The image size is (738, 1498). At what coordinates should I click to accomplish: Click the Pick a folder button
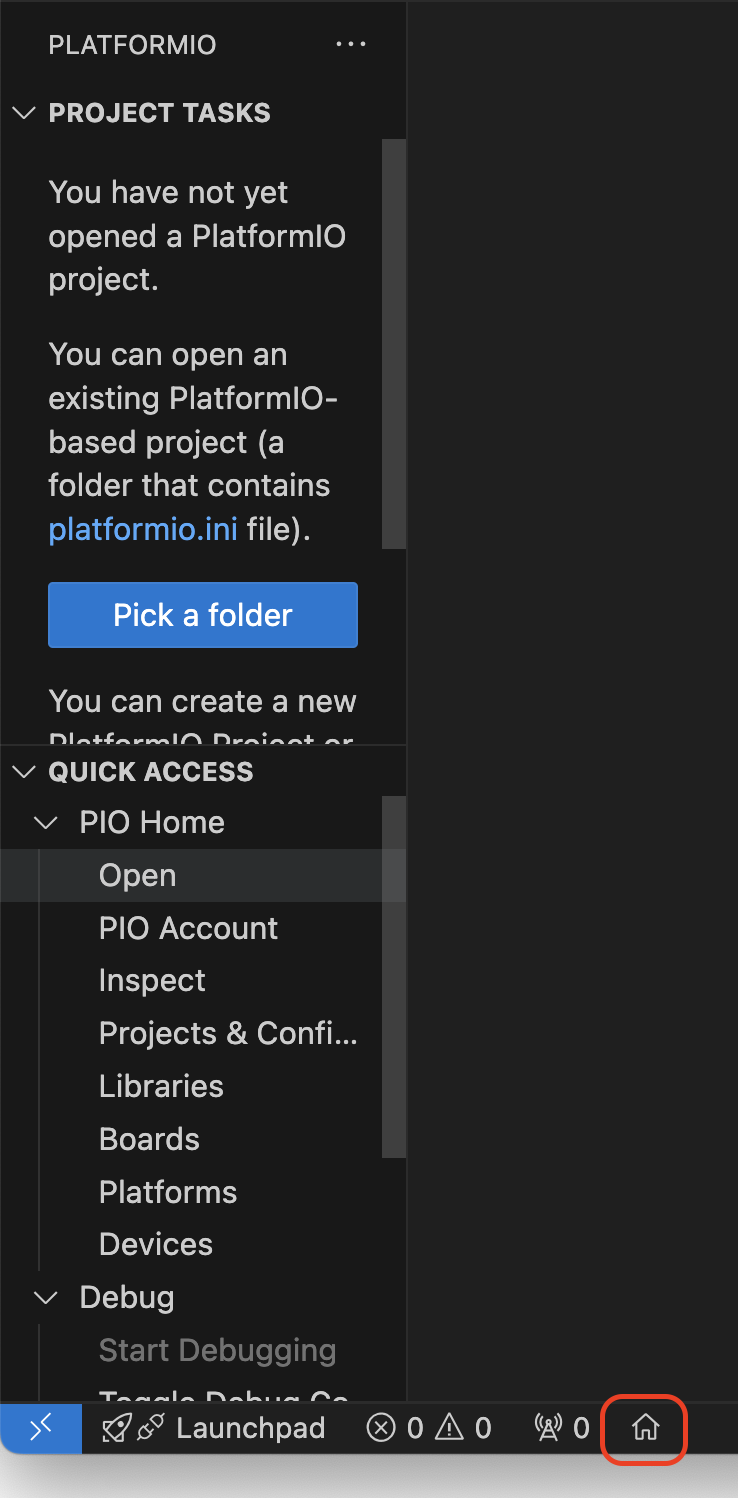tap(202, 614)
